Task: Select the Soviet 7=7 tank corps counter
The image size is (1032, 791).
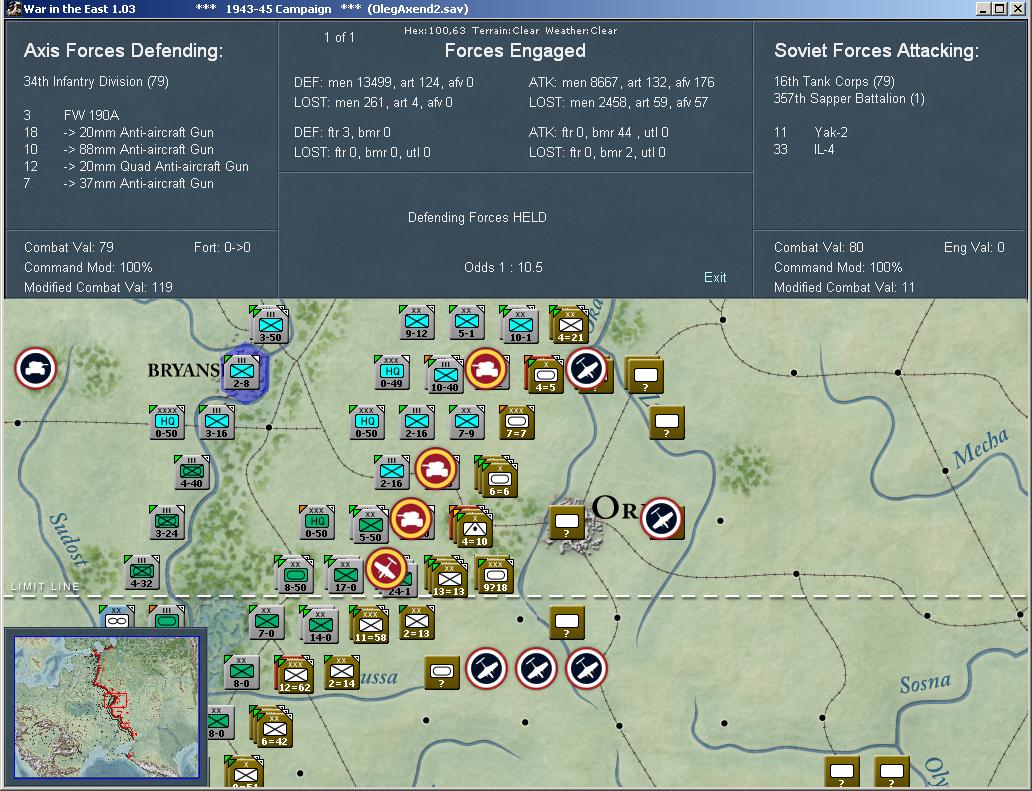Action: pos(517,422)
